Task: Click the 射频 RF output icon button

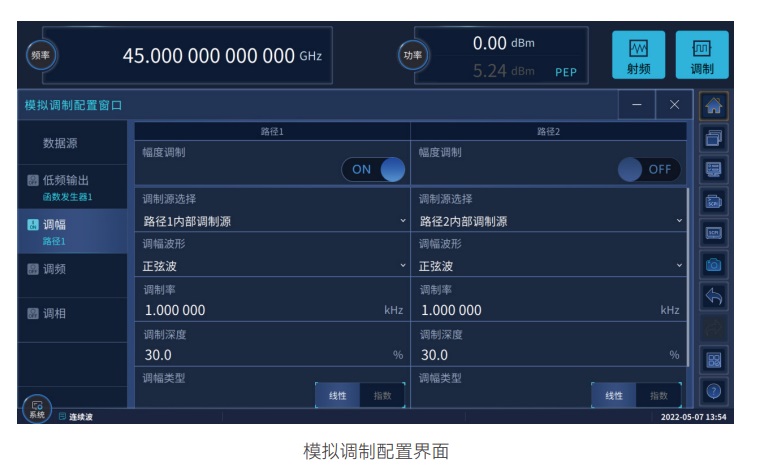Action: click(640, 55)
